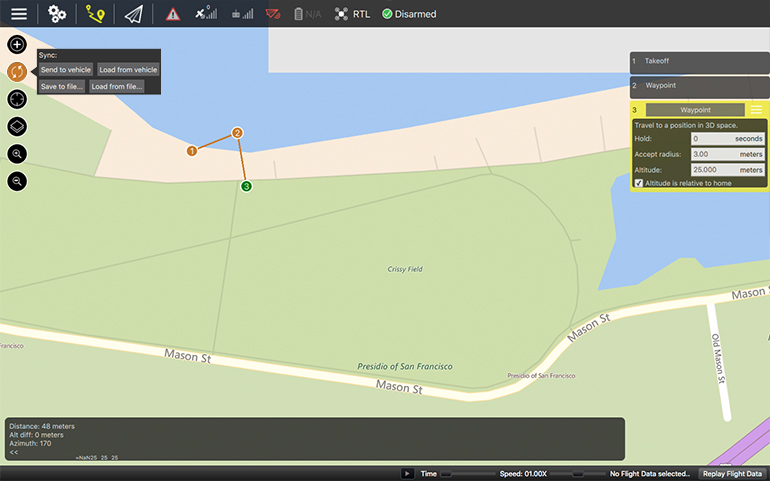Image resolution: width=770 pixels, height=481 pixels.
Task: Click the replay Time slider
Action: coord(470,473)
